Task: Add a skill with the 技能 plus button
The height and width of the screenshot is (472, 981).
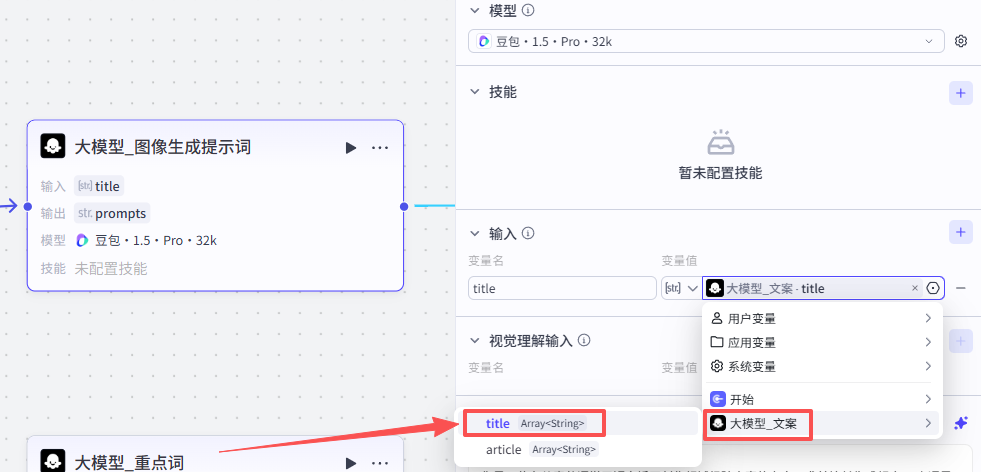Action: pyautogui.click(x=960, y=92)
